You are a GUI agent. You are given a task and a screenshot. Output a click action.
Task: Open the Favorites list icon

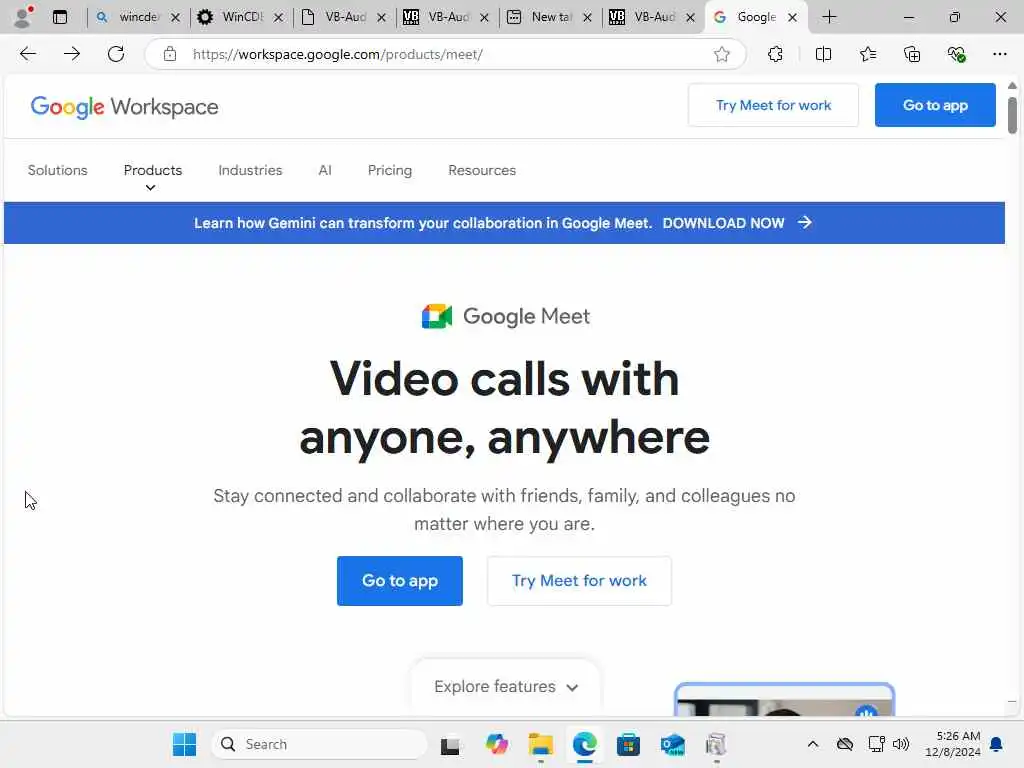pyautogui.click(x=868, y=54)
